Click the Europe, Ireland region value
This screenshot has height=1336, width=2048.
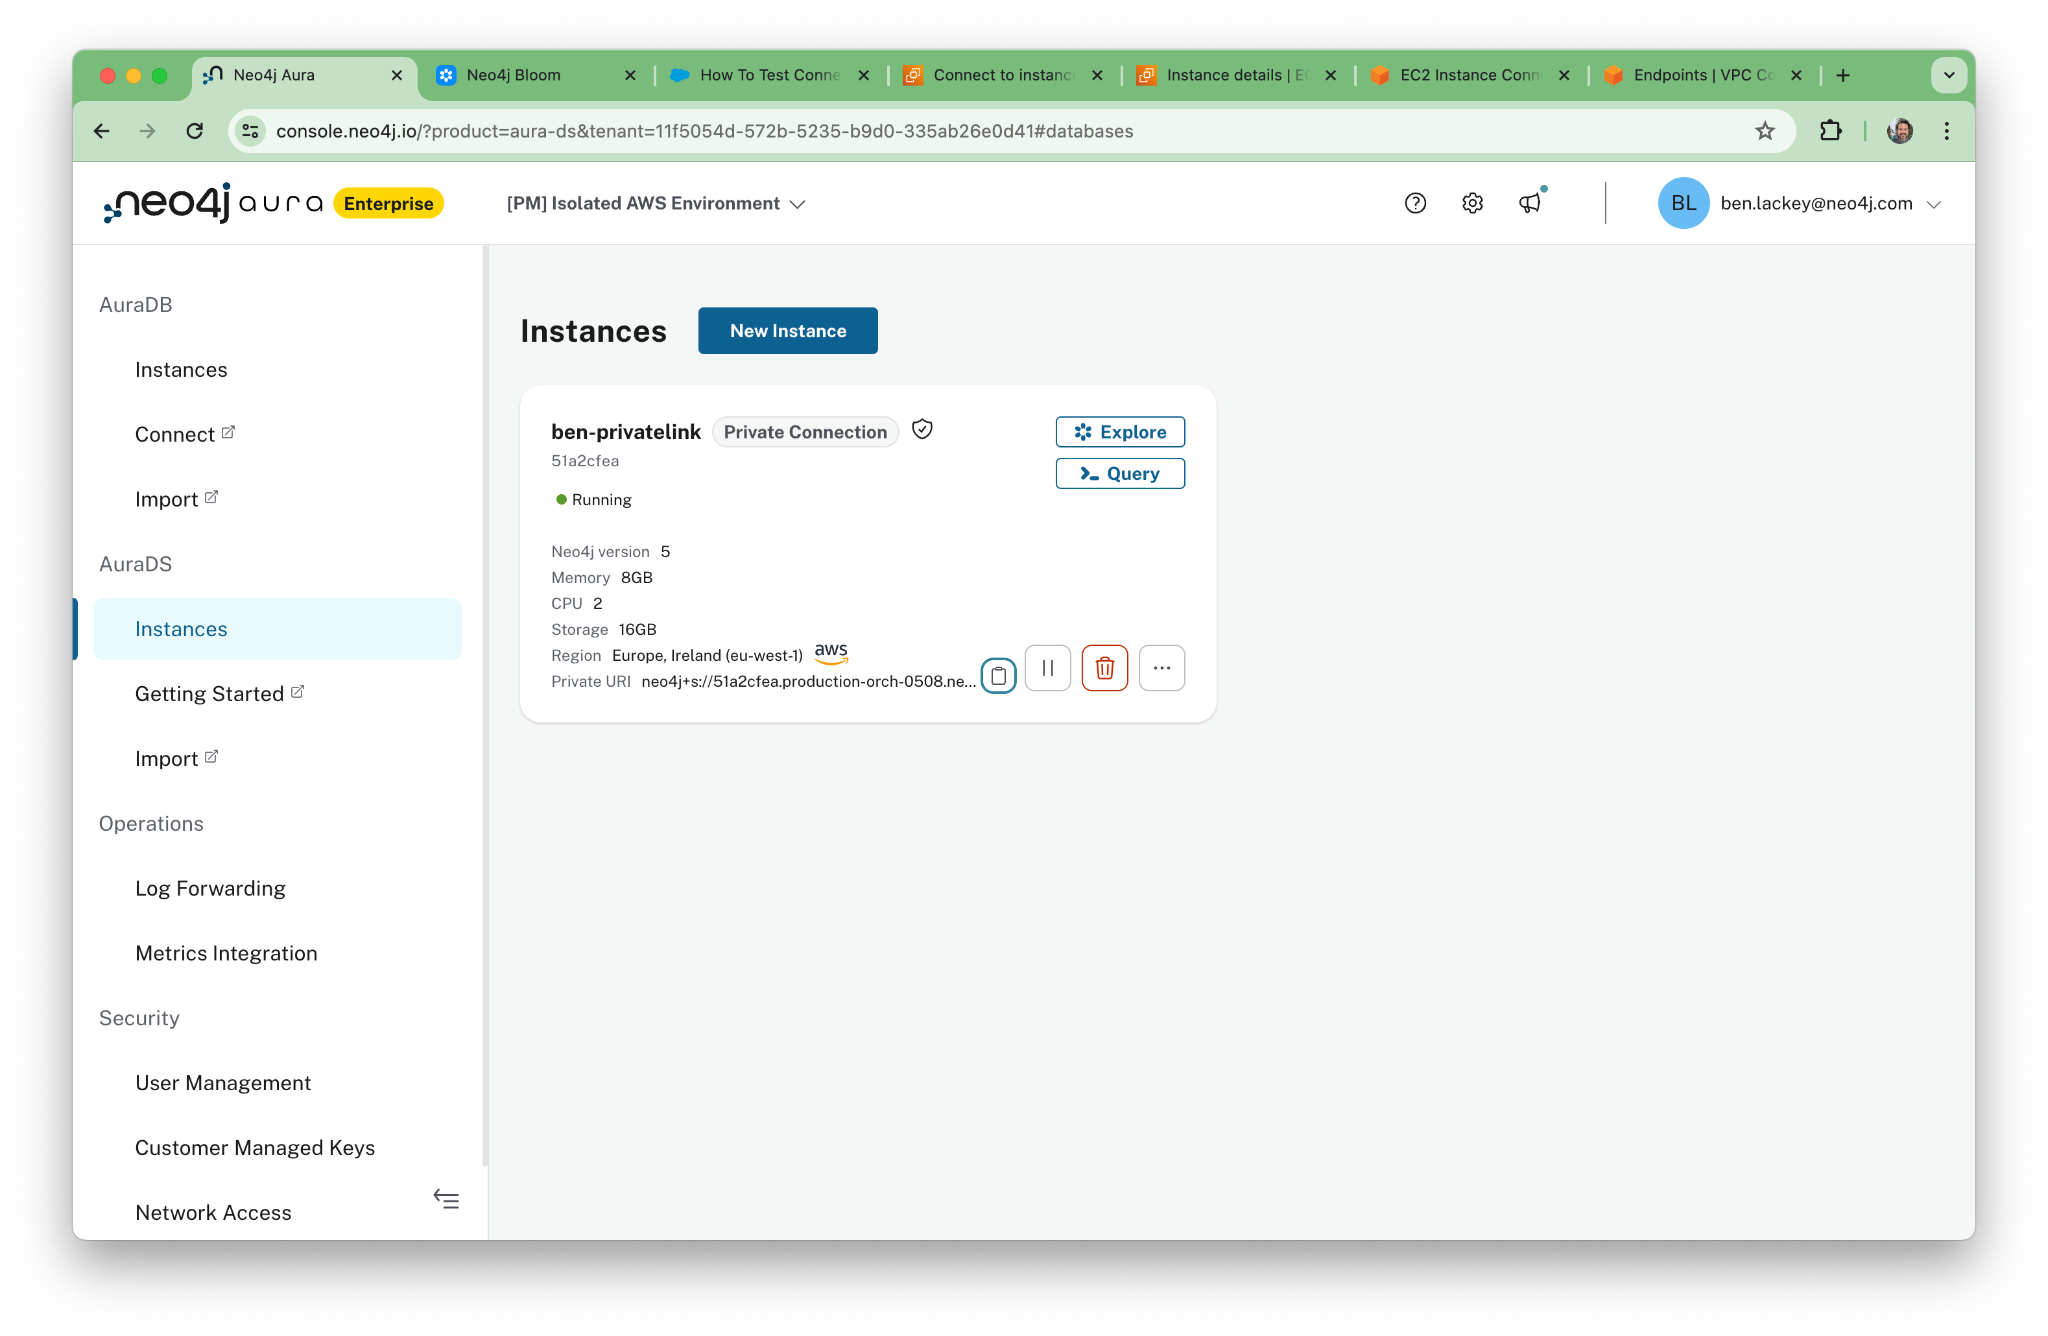tap(707, 656)
